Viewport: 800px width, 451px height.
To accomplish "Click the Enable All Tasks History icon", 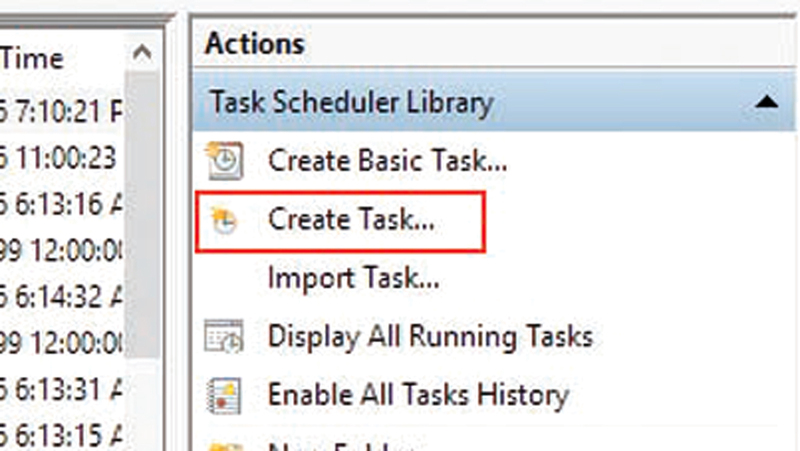I will click(222, 394).
